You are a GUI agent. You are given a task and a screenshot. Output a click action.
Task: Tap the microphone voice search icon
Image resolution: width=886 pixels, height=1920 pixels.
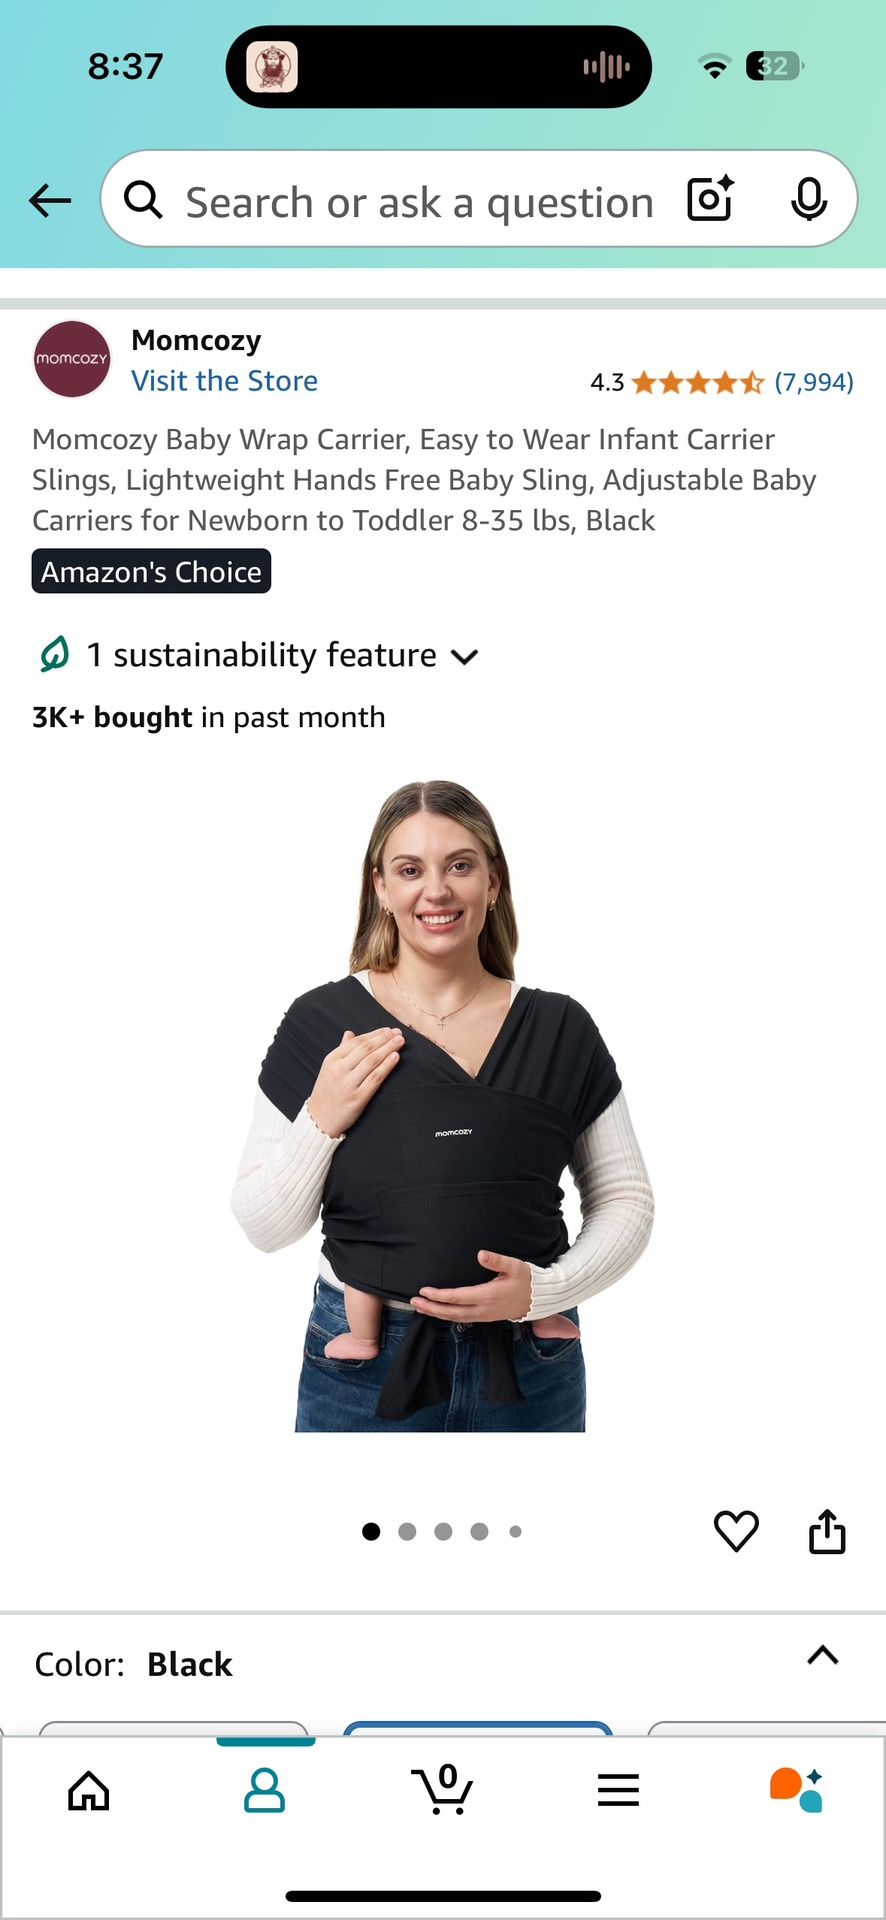tap(808, 199)
